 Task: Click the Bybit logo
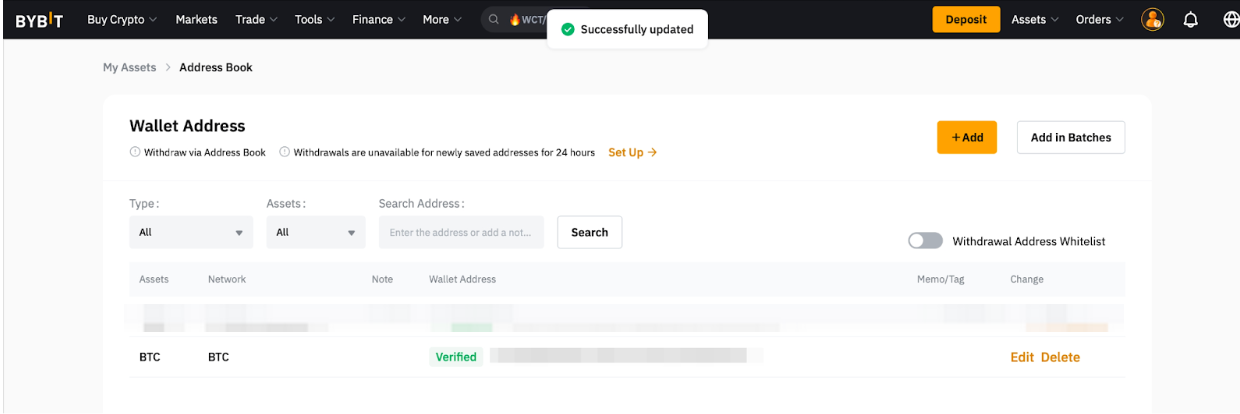tap(40, 20)
